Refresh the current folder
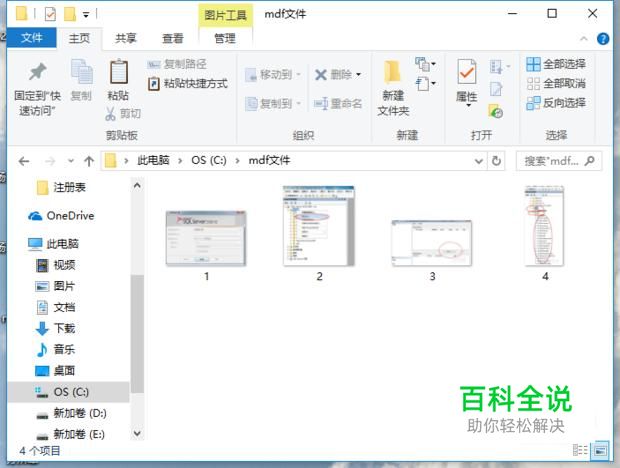This screenshot has height=468, width=620. [496, 161]
